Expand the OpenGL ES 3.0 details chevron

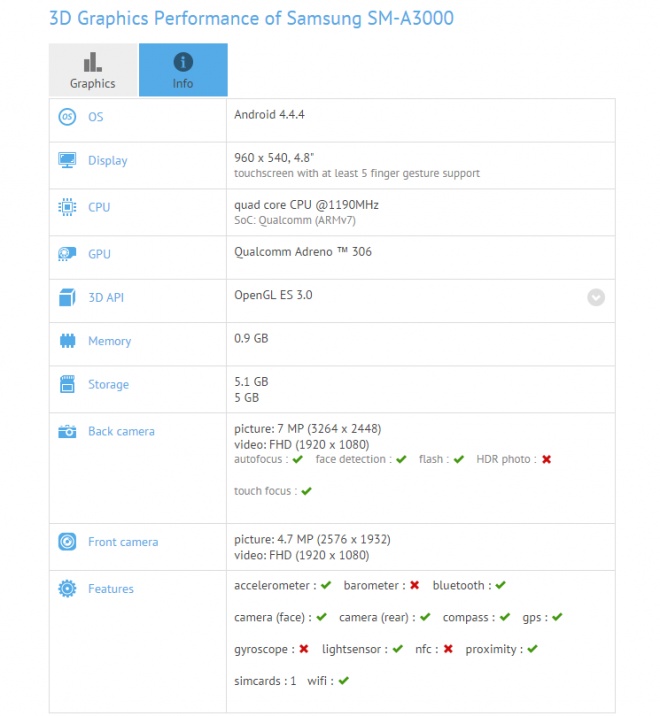point(596,297)
